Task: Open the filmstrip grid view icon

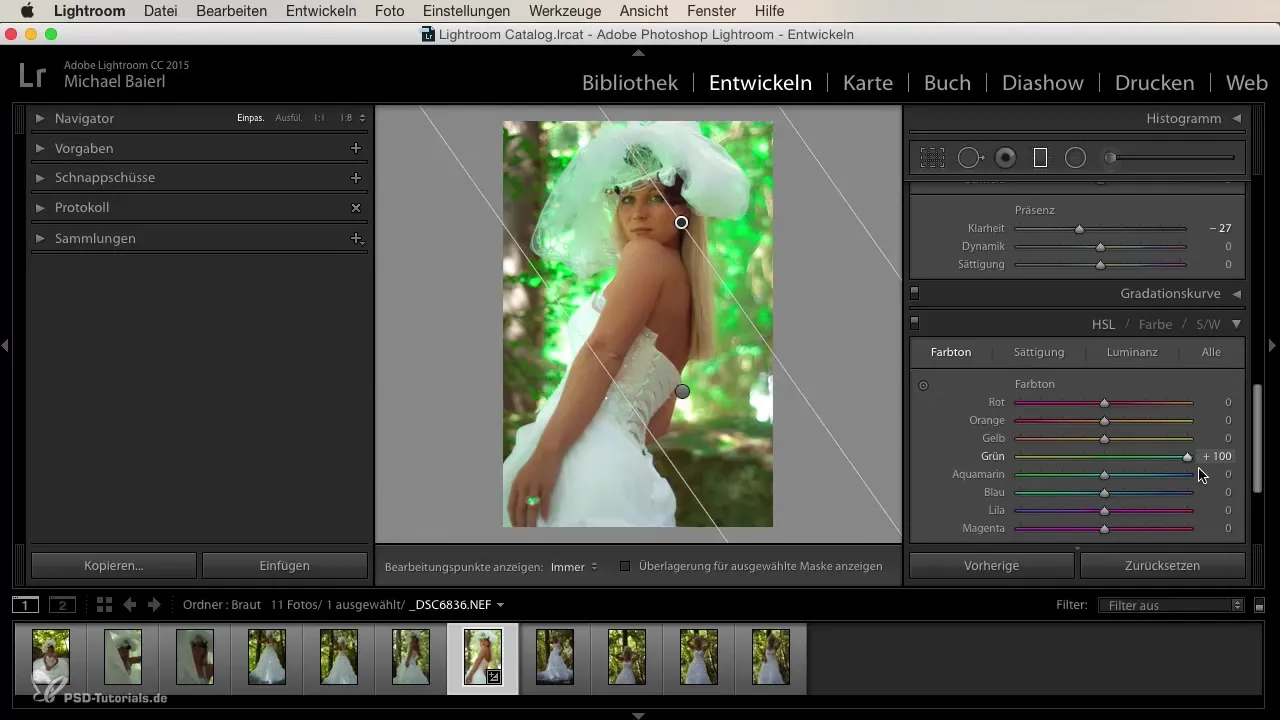Action: tap(104, 605)
